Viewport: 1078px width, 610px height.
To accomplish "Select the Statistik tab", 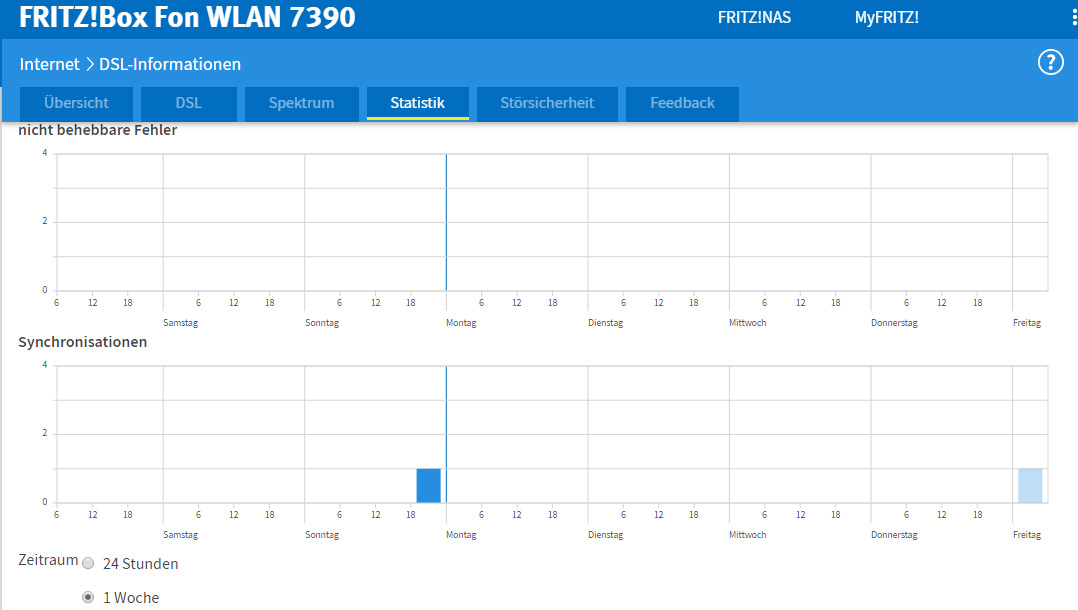I will click(417, 103).
